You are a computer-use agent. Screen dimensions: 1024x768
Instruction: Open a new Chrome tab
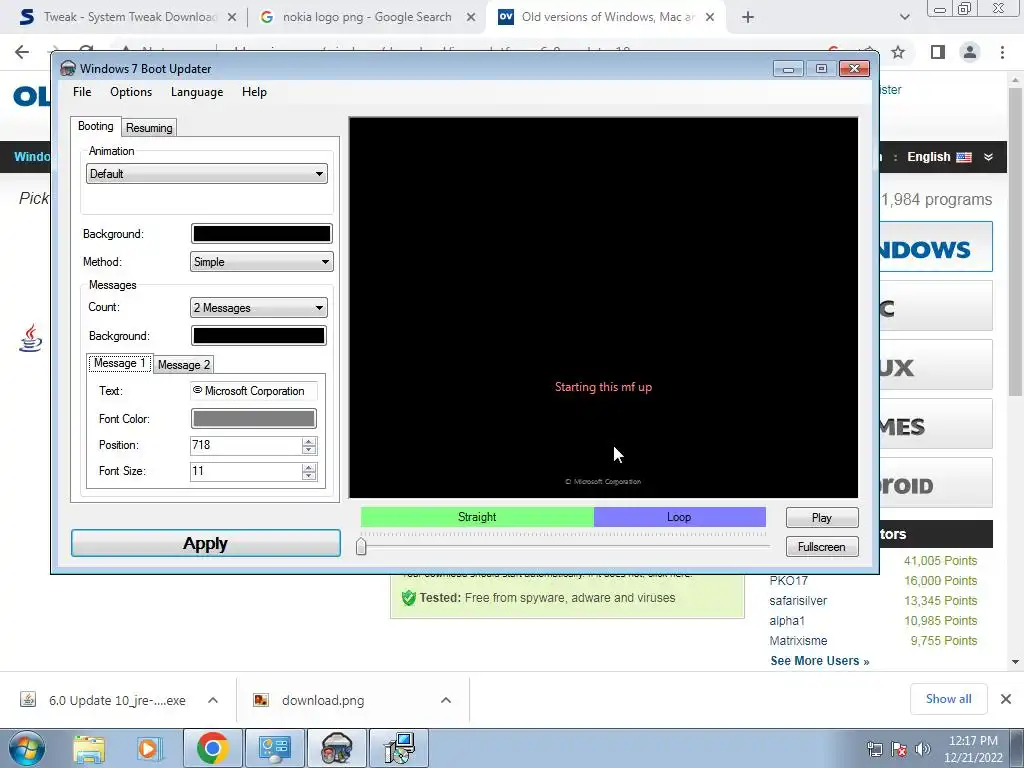point(748,18)
